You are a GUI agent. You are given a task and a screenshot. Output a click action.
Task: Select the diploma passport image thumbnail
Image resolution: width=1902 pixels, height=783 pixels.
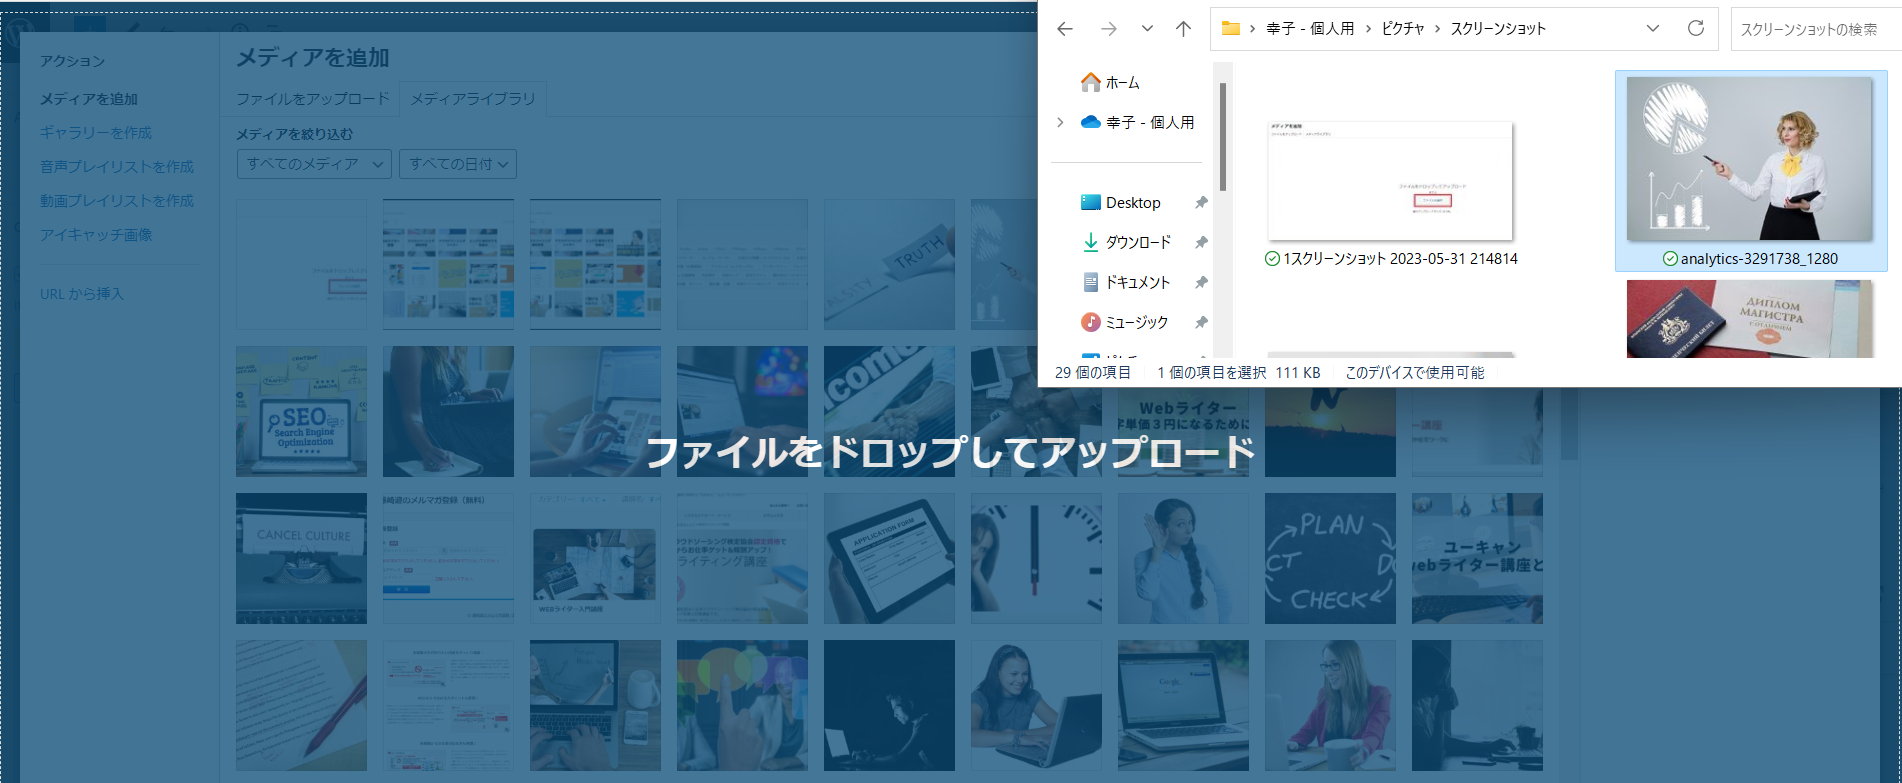pyautogui.click(x=1749, y=318)
